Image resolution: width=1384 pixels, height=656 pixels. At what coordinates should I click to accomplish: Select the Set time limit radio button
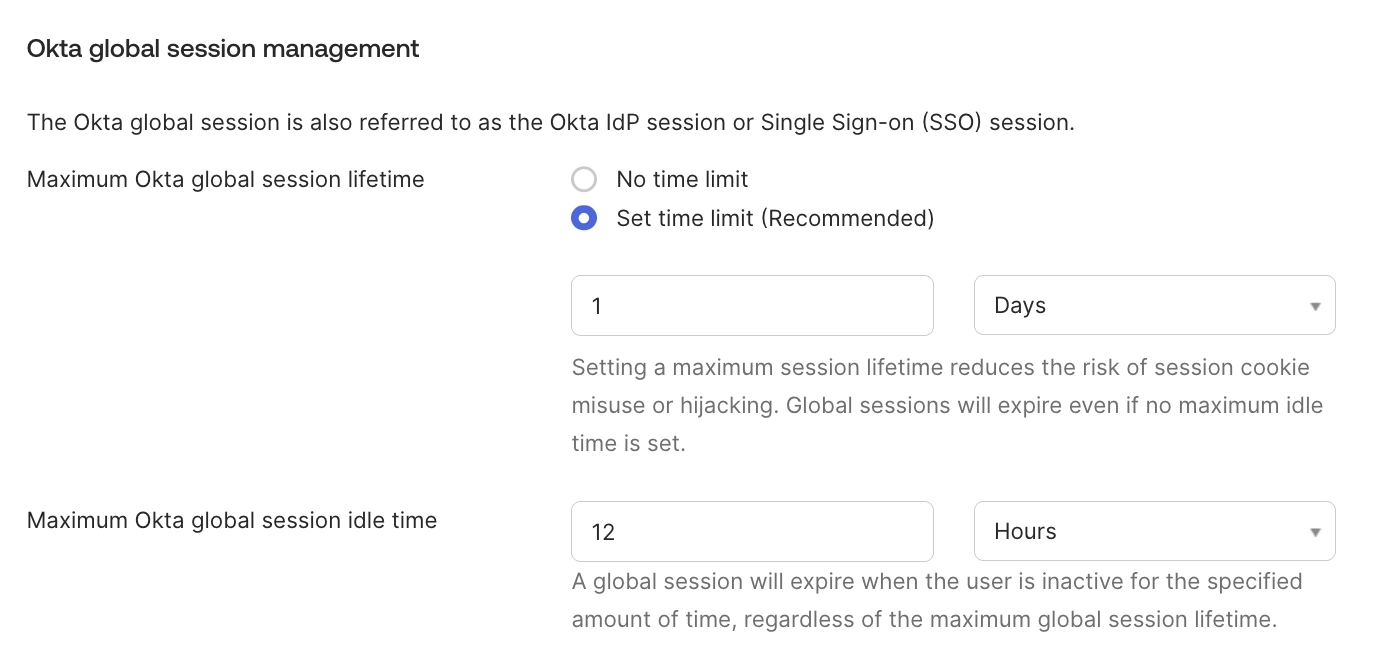[x=584, y=218]
